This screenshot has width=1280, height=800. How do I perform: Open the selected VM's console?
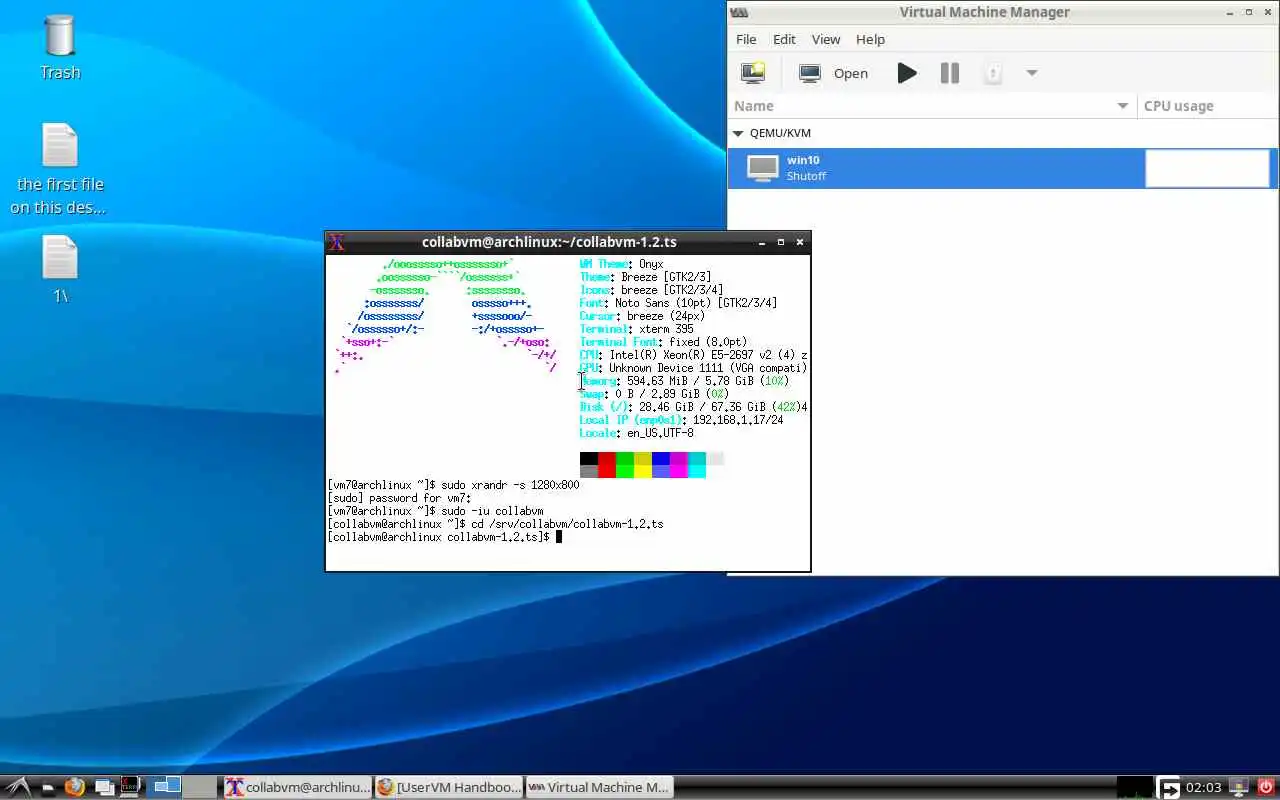click(x=833, y=73)
